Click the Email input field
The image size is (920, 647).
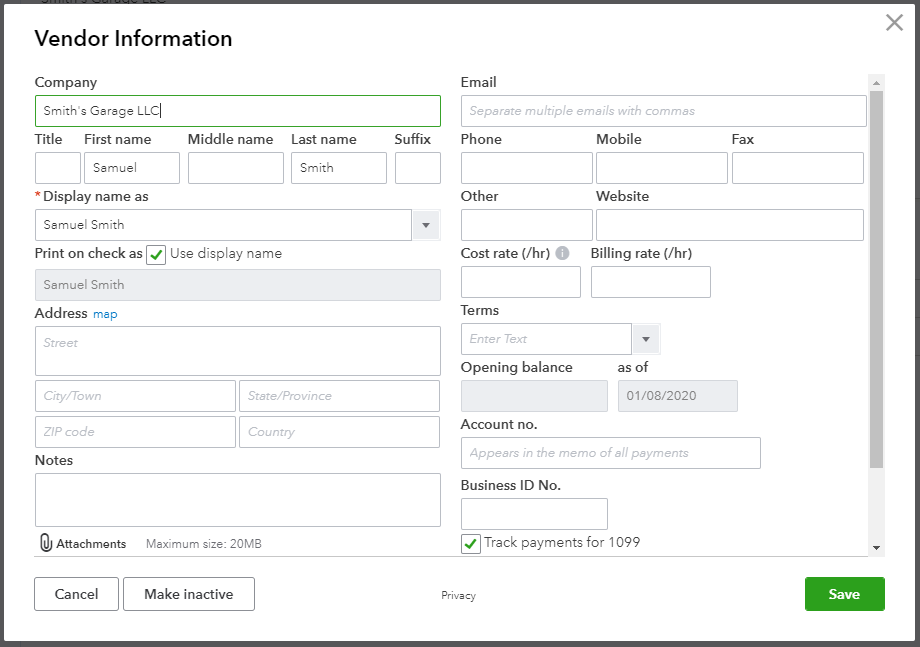pos(663,111)
